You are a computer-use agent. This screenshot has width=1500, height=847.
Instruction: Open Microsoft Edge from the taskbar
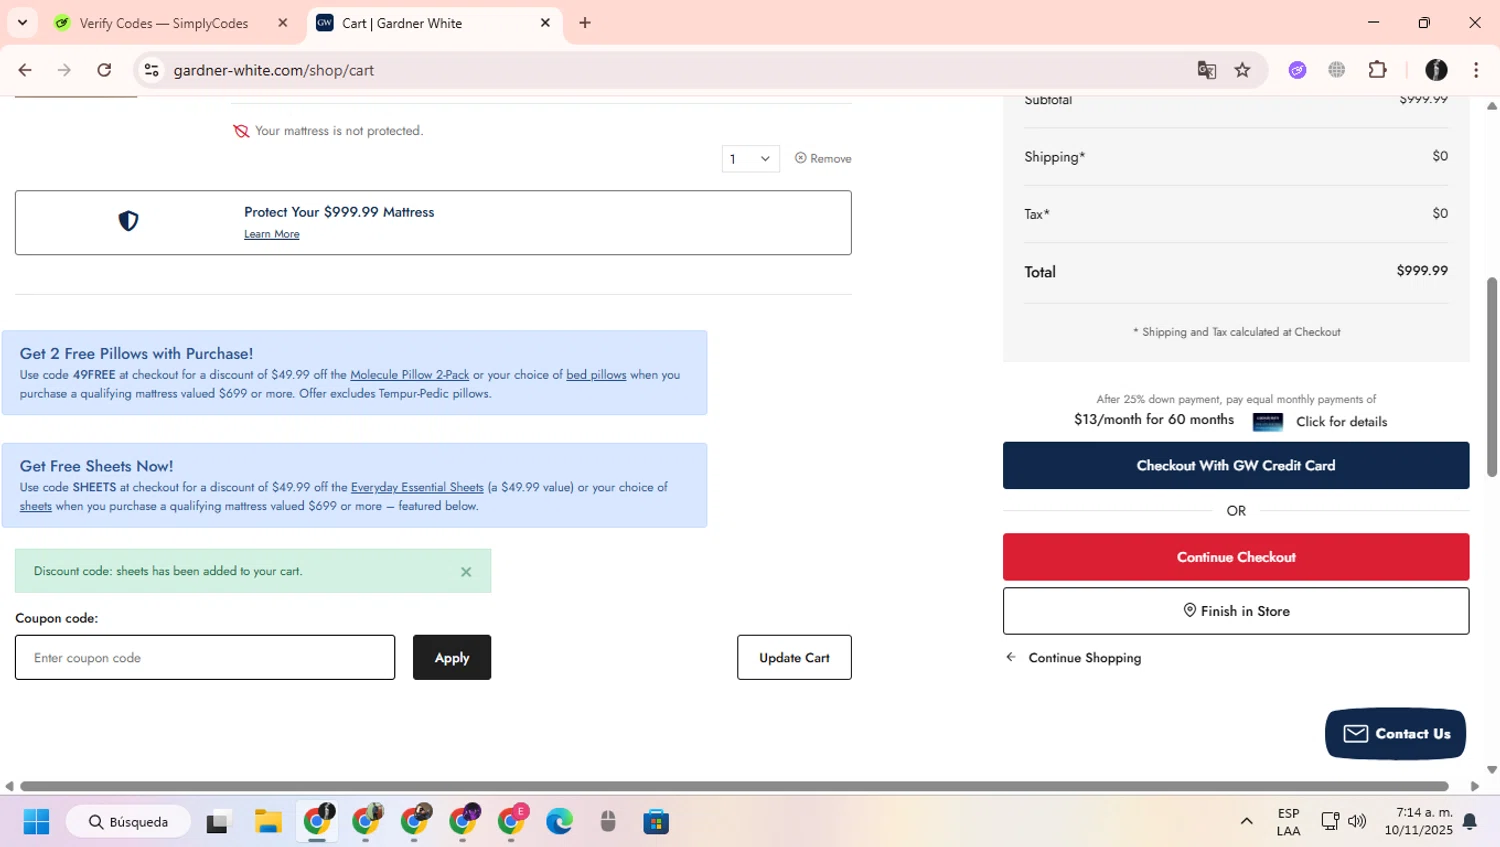click(559, 822)
